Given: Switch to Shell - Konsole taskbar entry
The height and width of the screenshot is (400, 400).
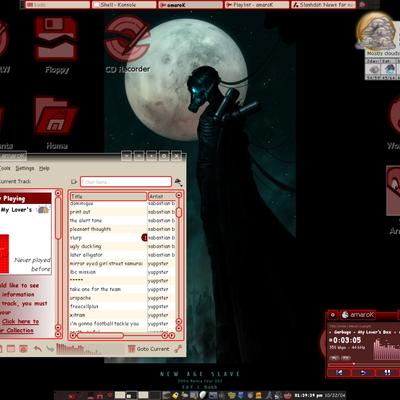Looking at the screenshot, I should click(x=124, y=5).
